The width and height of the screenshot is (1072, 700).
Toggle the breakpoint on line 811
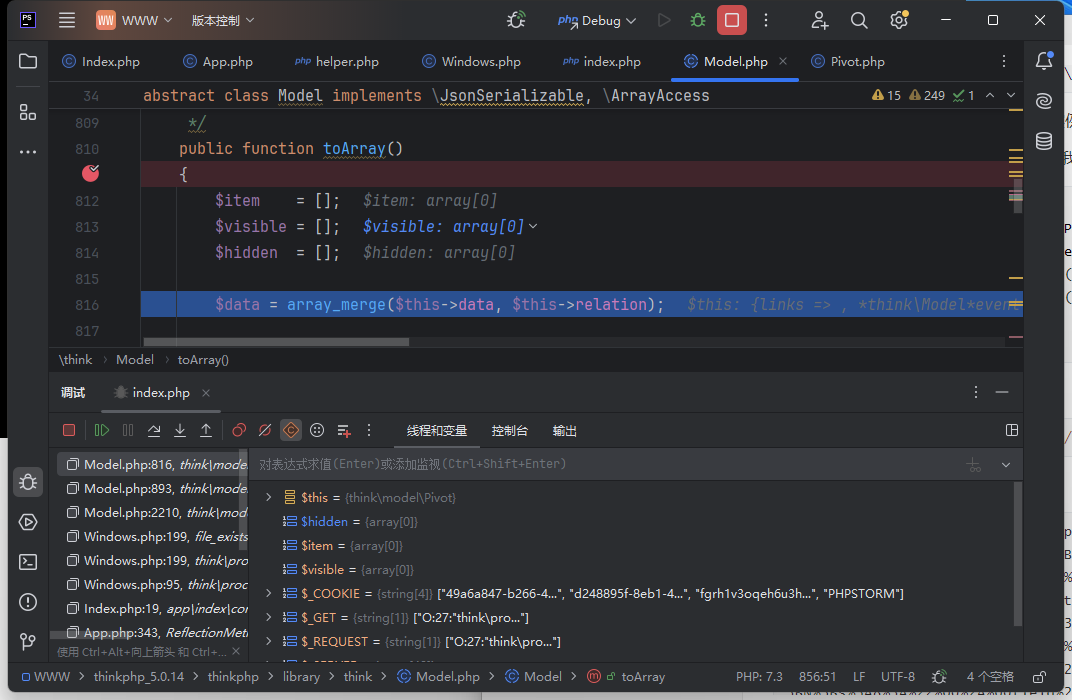coord(91,173)
